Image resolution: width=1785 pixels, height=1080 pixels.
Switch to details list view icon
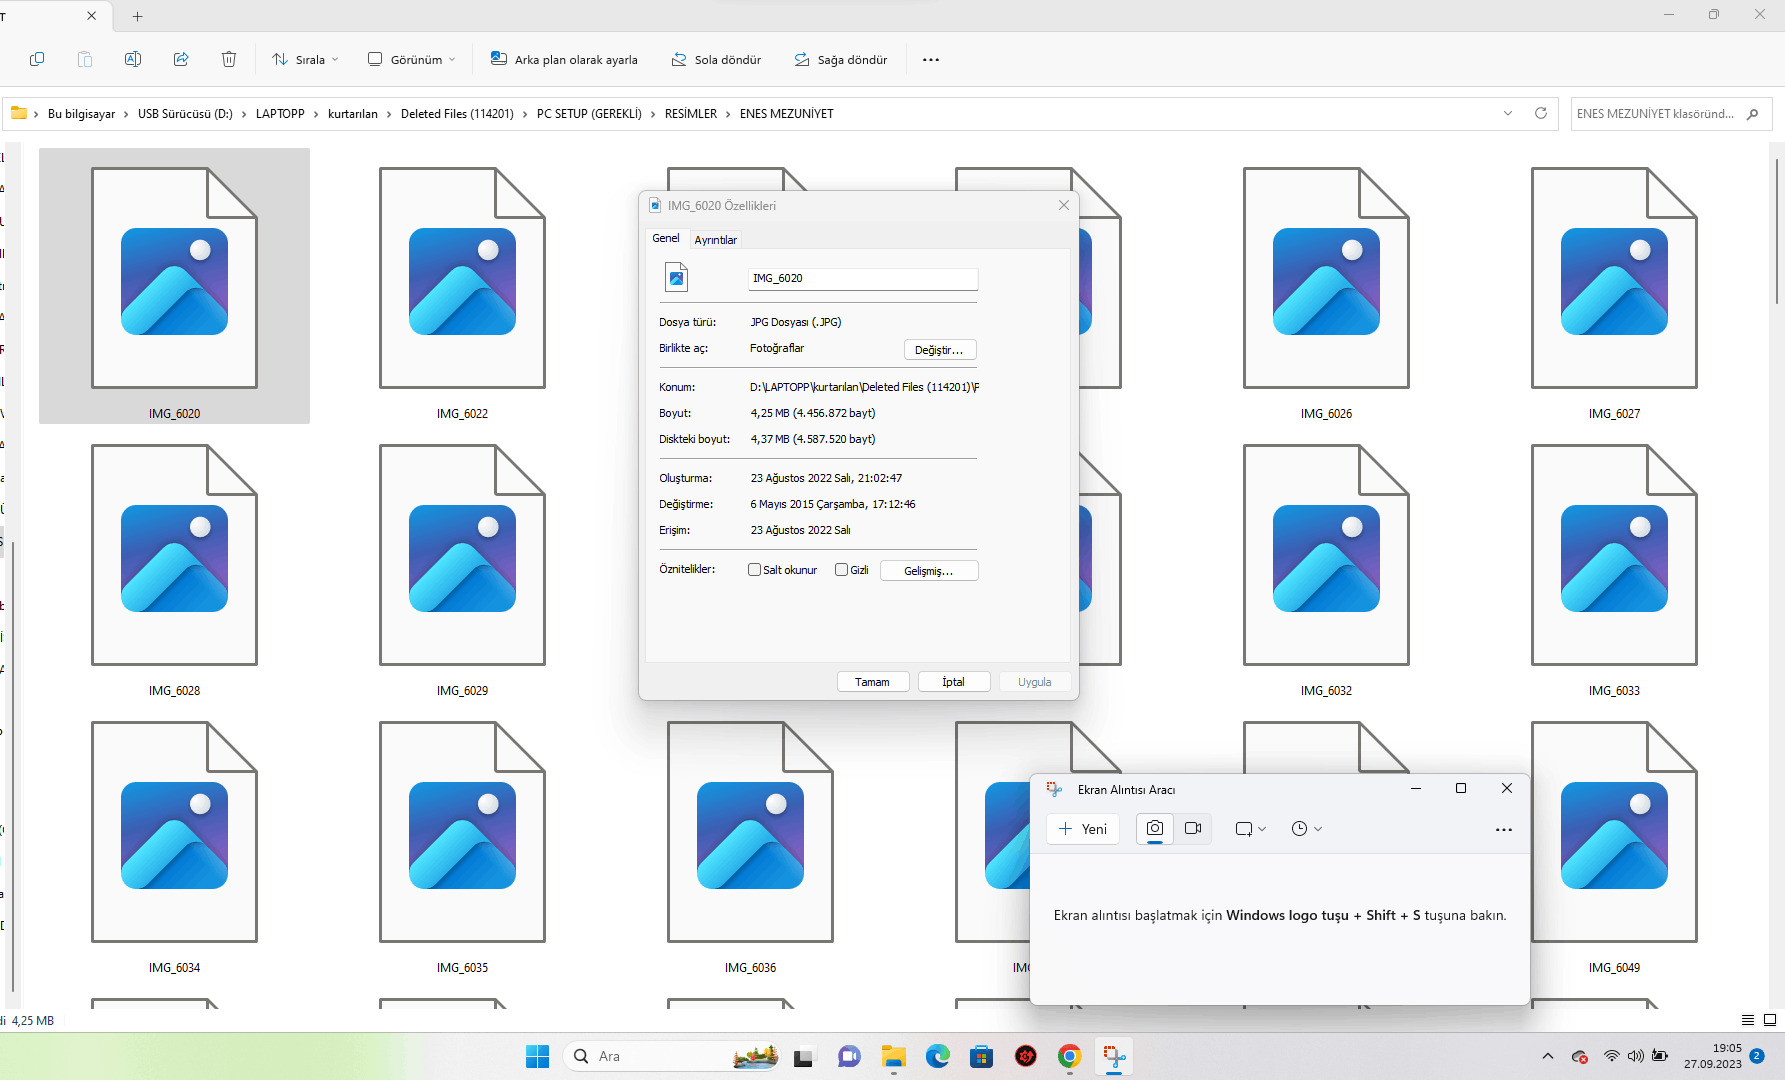tap(1748, 1020)
